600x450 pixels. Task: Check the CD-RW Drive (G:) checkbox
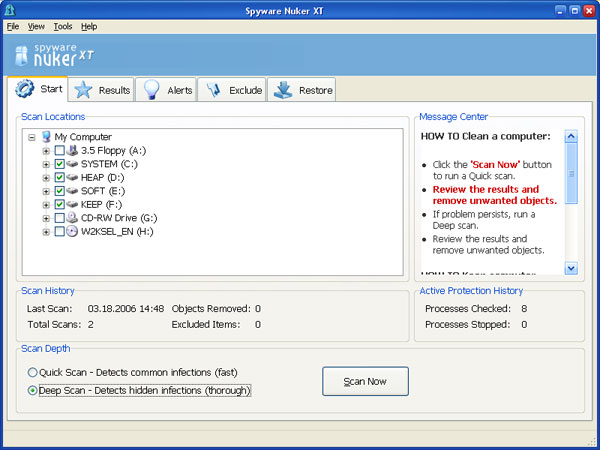[59, 218]
